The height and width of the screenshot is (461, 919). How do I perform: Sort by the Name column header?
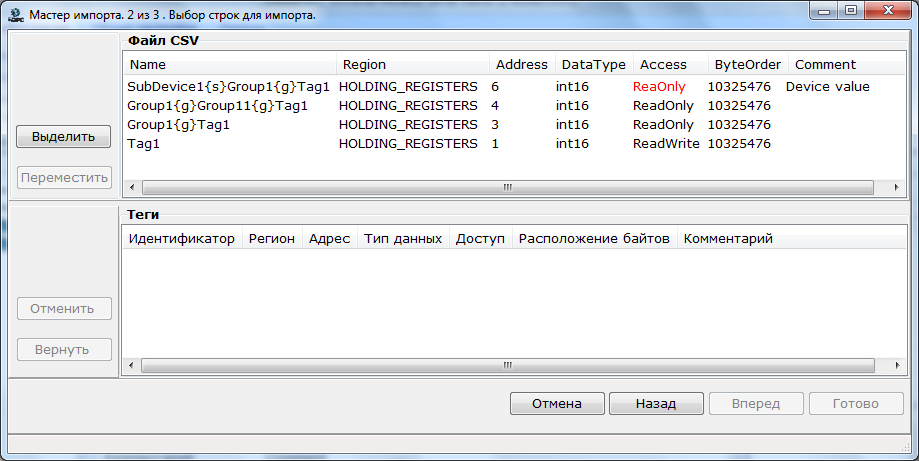point(230,64)
